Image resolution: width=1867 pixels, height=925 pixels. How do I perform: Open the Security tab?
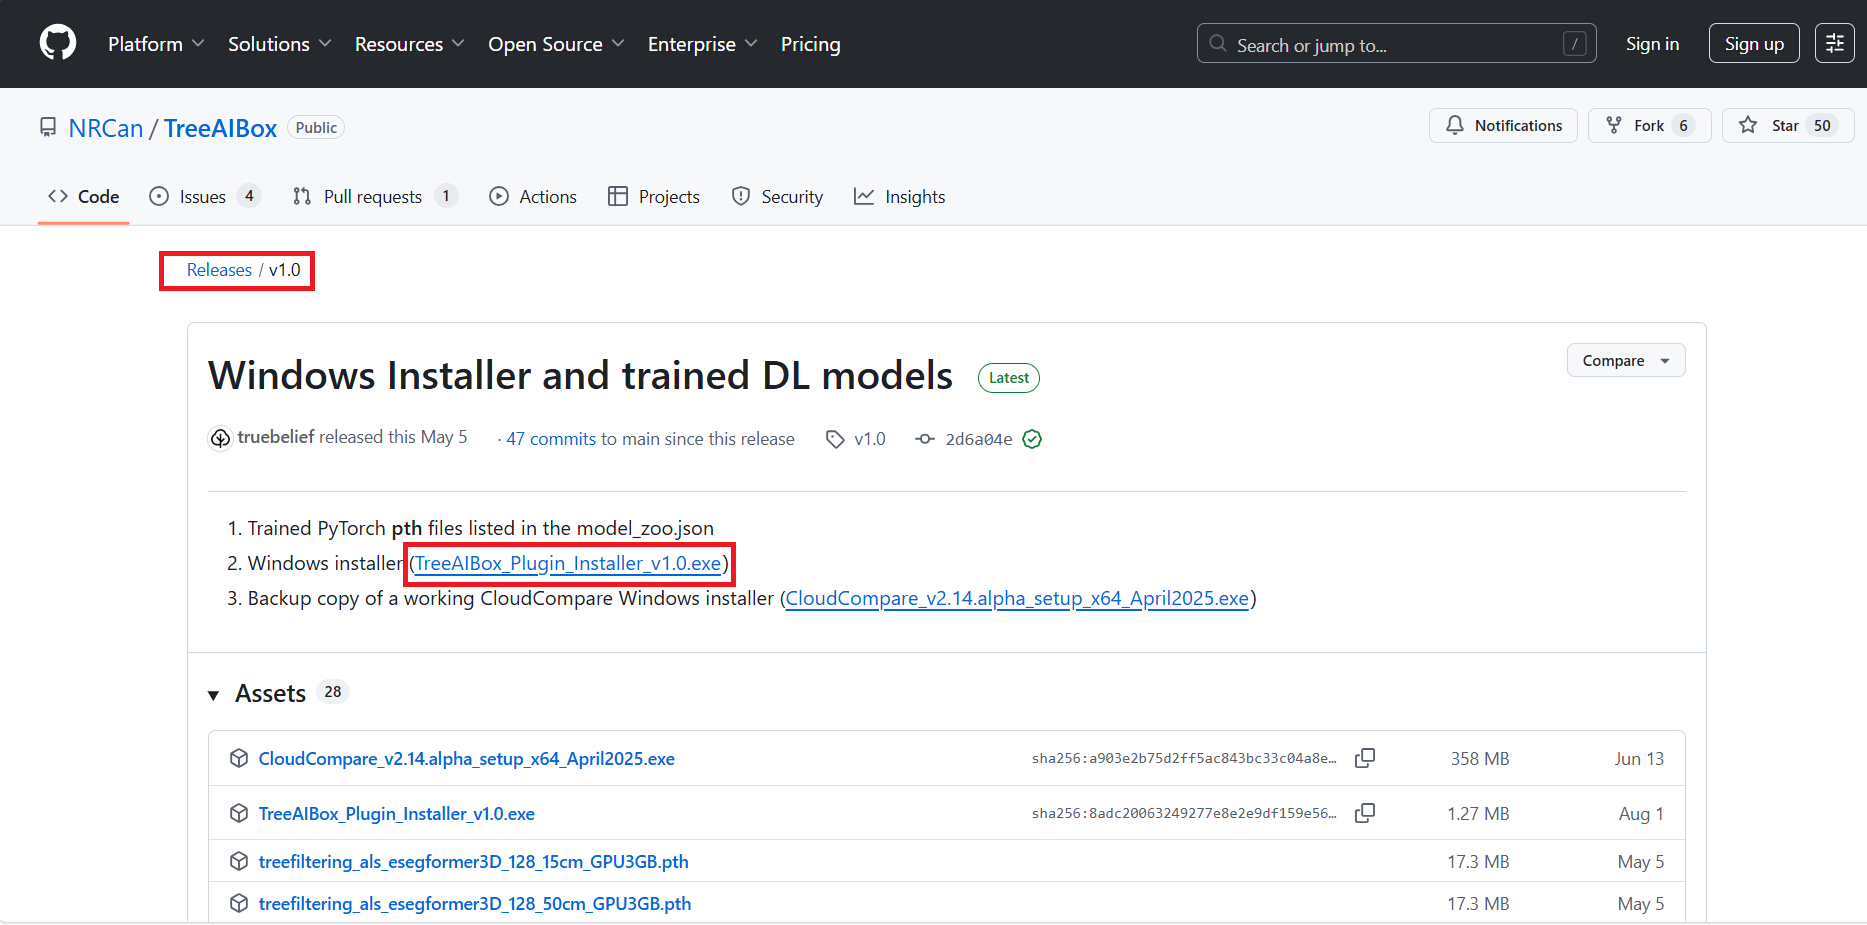[777, 196]
